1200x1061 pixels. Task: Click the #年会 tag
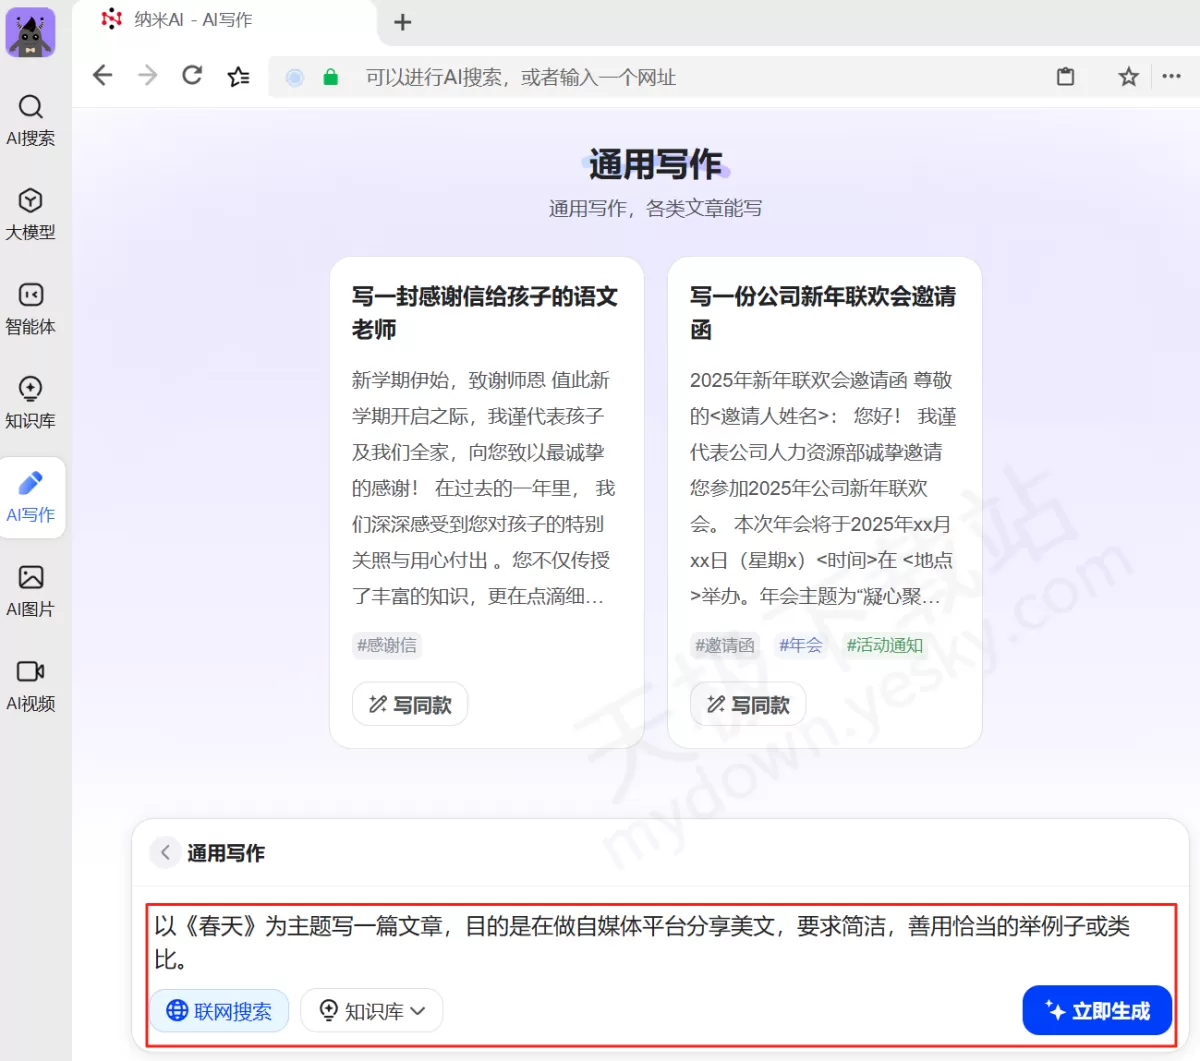point(801,645)
